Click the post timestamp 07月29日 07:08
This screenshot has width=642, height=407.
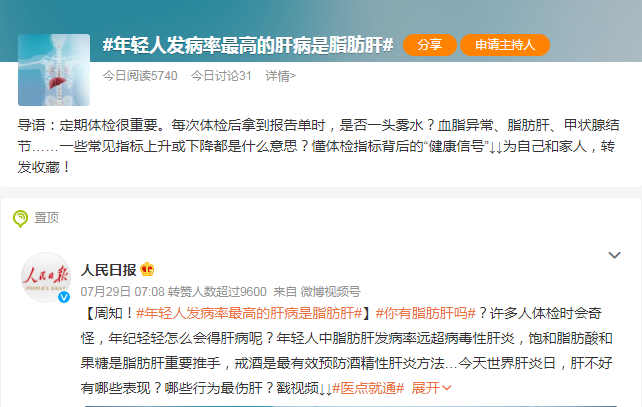click(122, 292)
